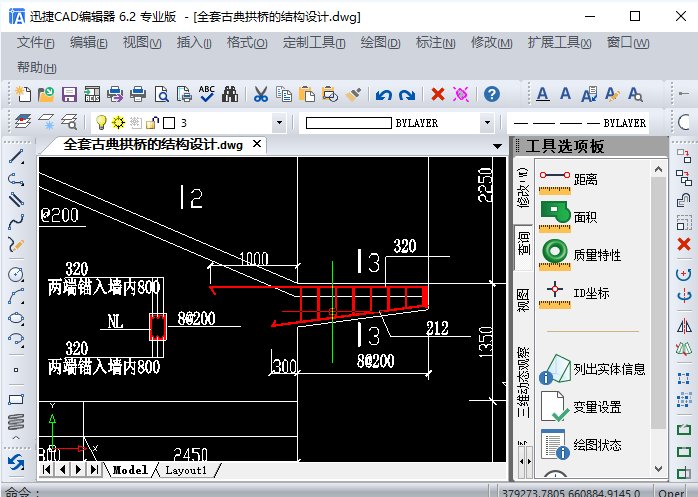Select the Helix spiral tool
The width and height of the screenshot is (698, 497).
(x=16, y=422)
